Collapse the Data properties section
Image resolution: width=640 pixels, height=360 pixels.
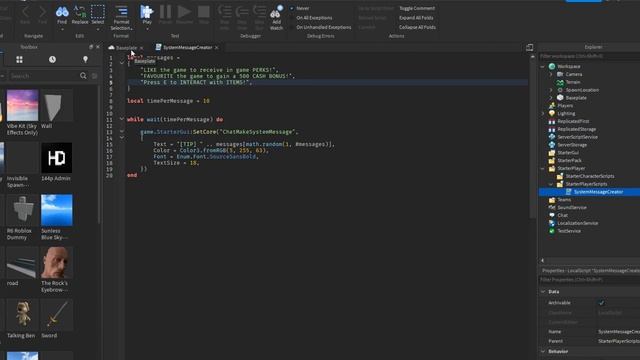(x=543, y=292)
